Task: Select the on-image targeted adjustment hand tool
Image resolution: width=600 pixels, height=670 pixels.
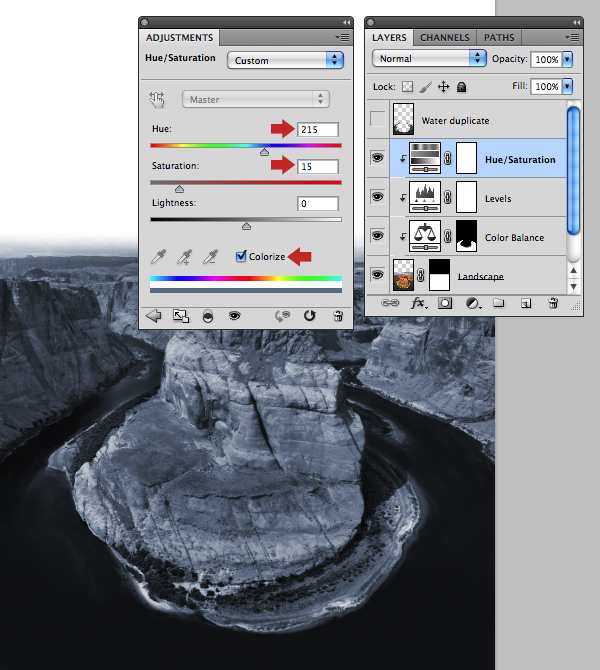Action: tap(157, 99)
